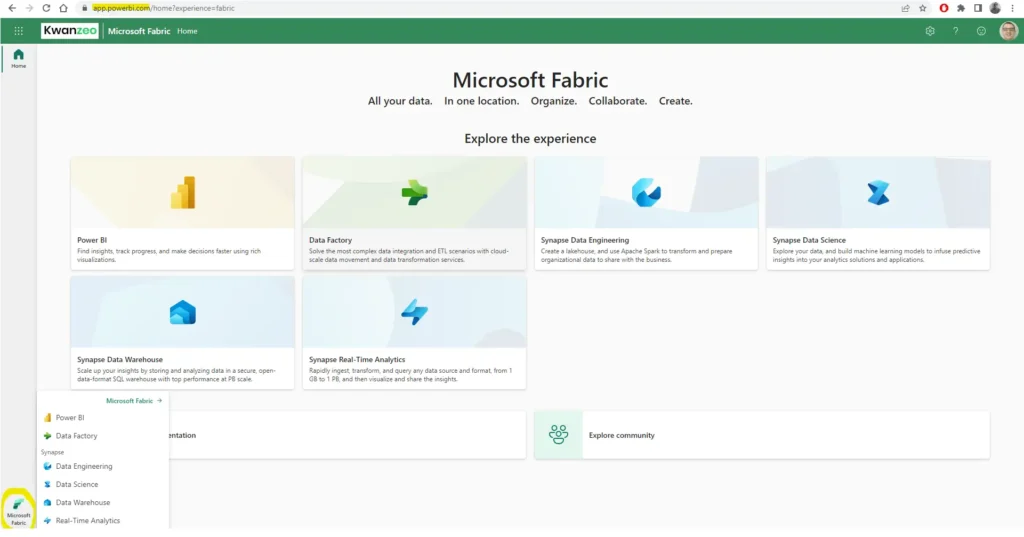Open the app launcher waffle icon
Screen dimensions: 1024x537
click(18, 31)
